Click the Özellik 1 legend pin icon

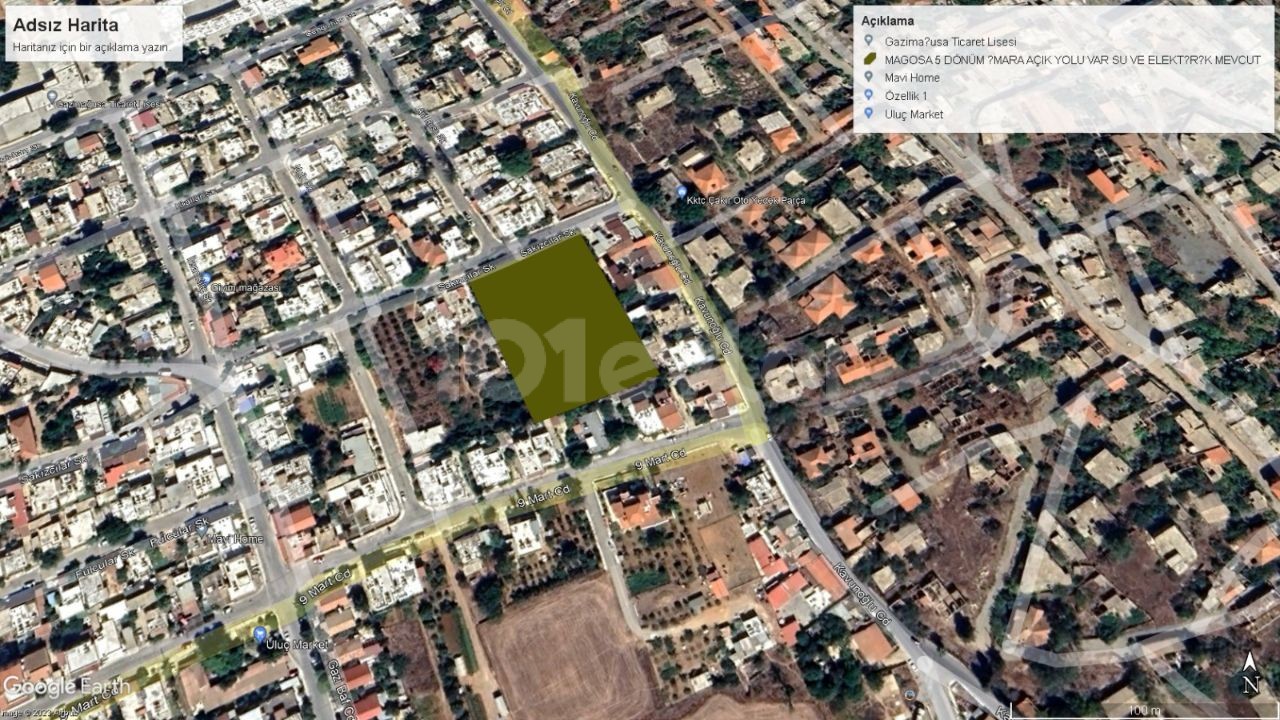868,95
